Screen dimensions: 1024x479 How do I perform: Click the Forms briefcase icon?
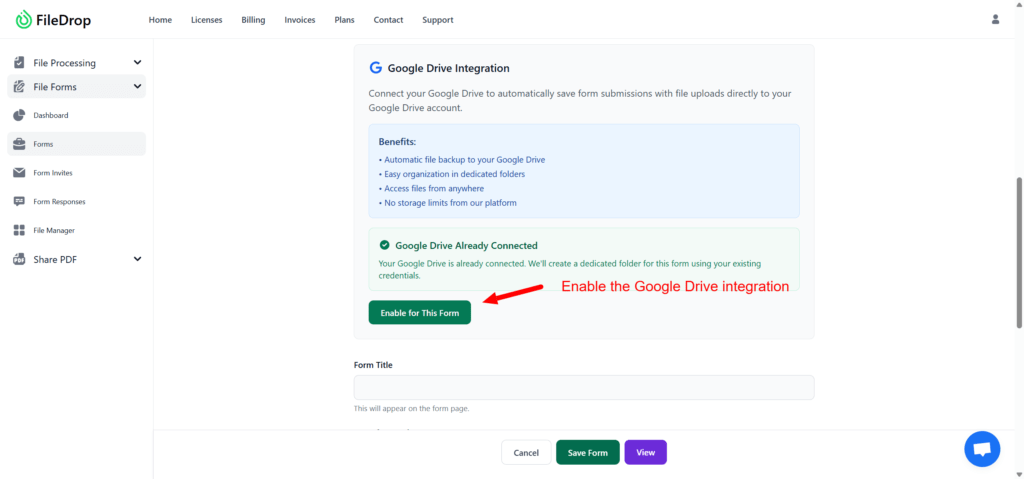(x=19, y=144)
